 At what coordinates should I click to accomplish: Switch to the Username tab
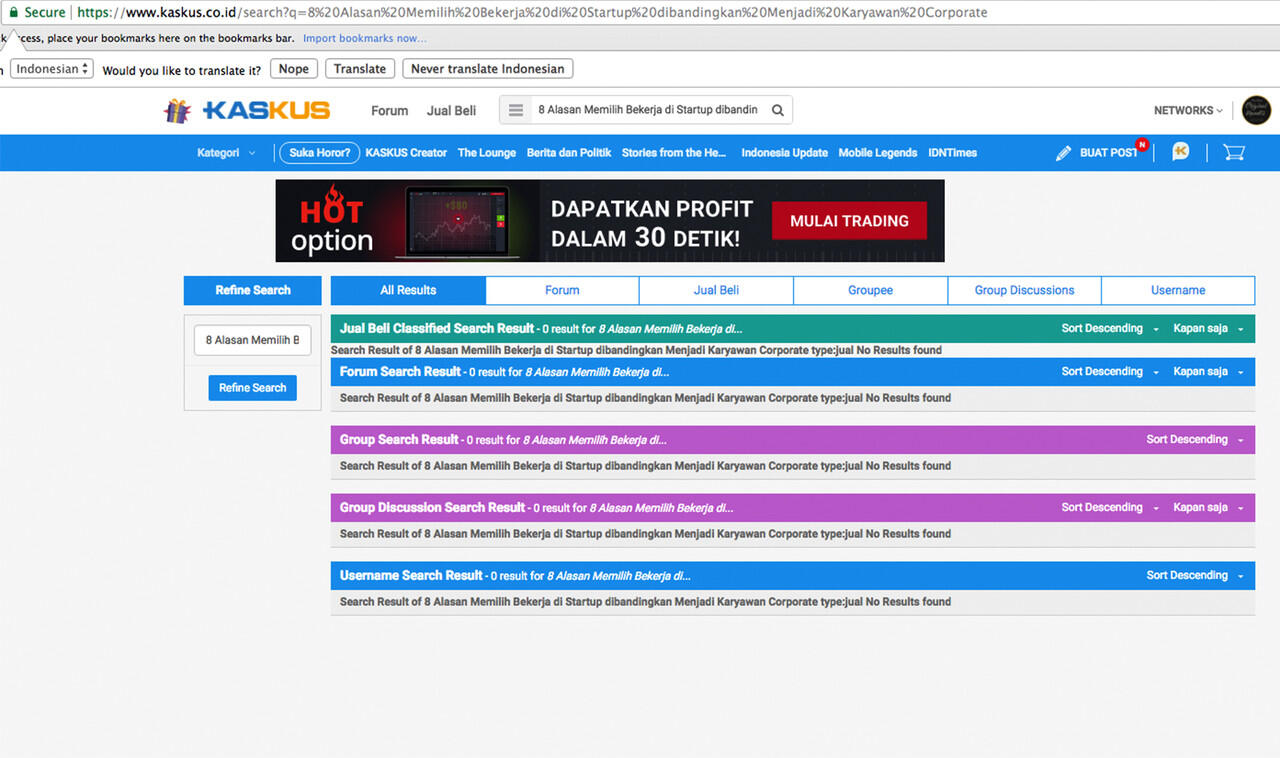click(1178, 290)
